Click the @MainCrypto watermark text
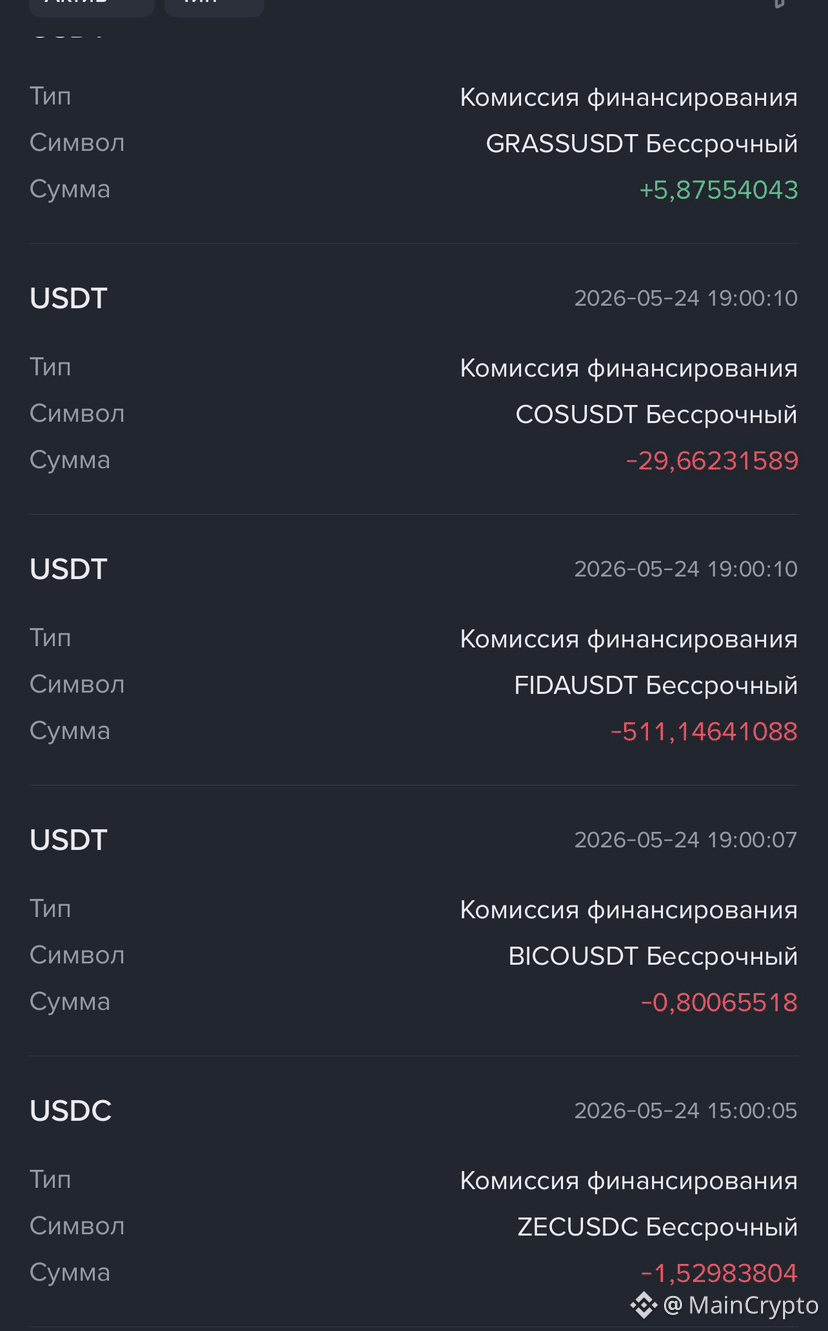828x1331 pixels. (x=741, y=1305)
